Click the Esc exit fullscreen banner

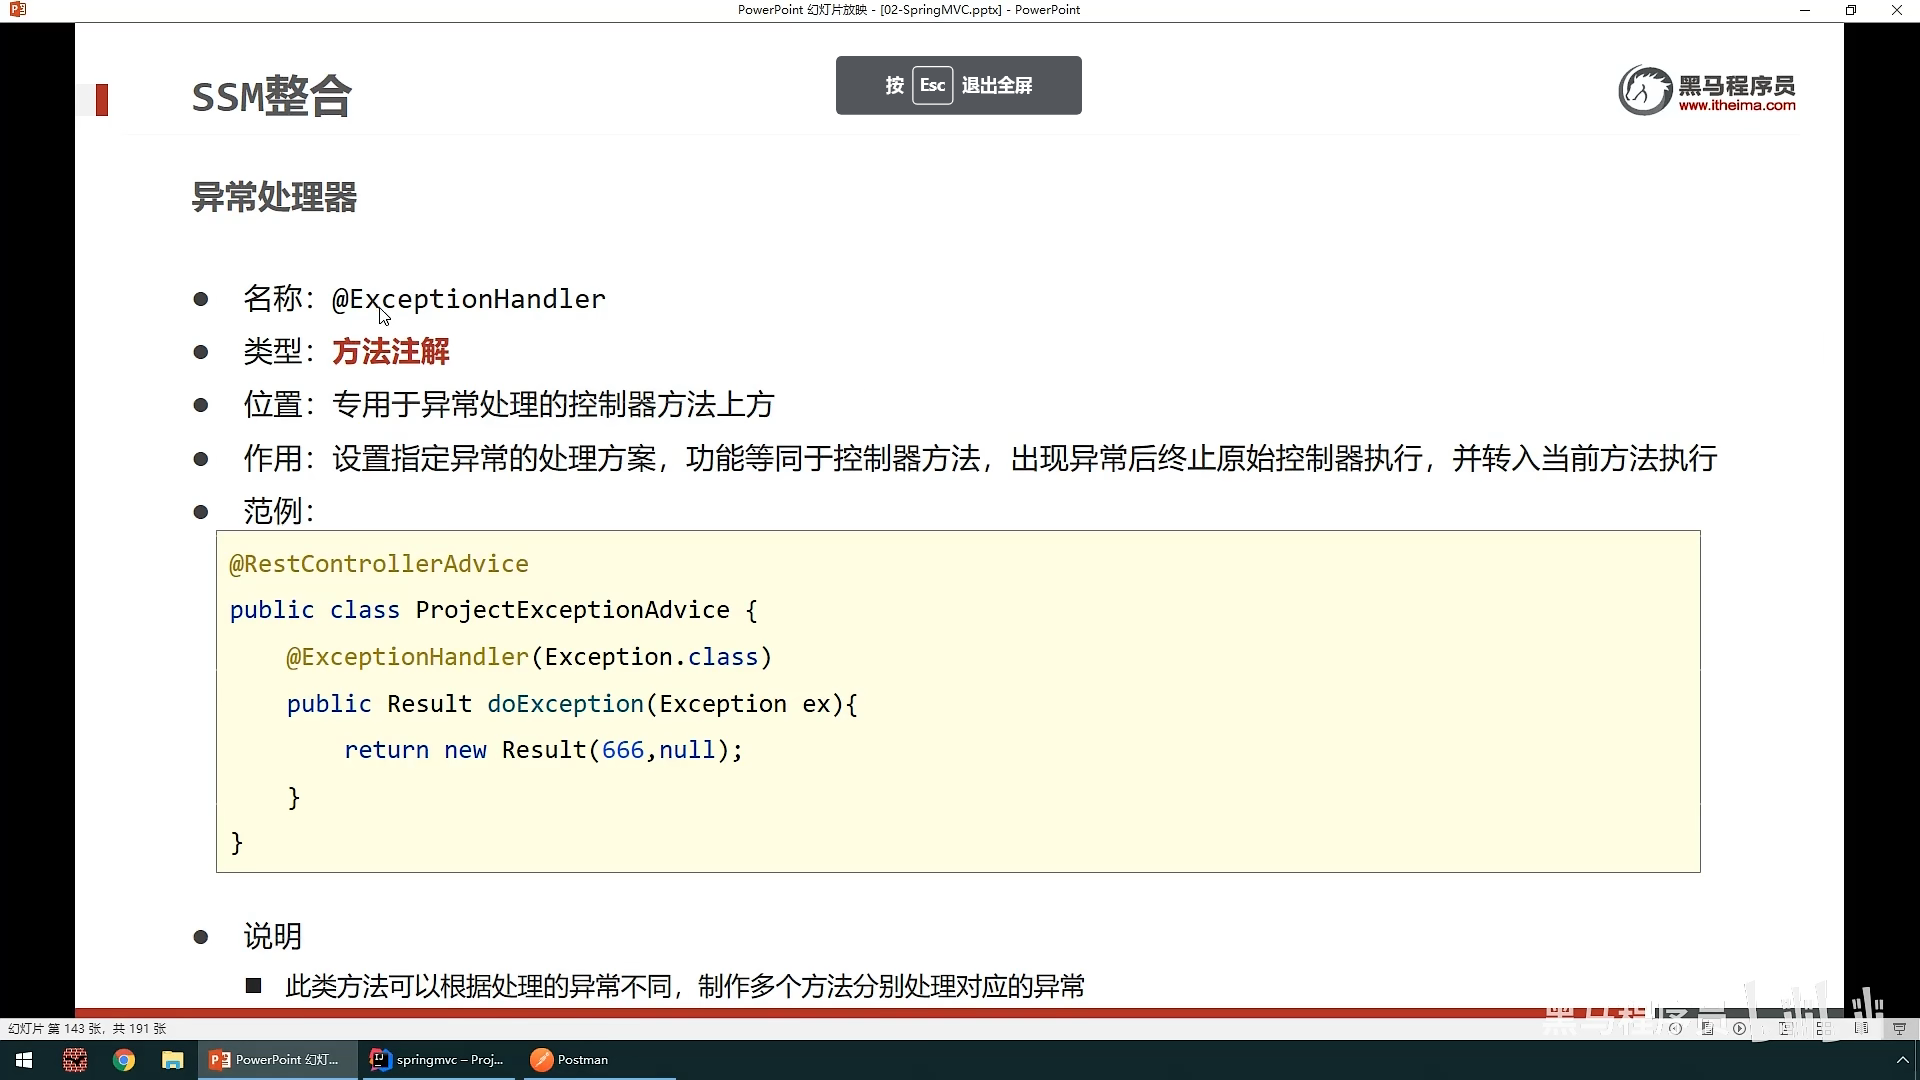tap(958, 85)
